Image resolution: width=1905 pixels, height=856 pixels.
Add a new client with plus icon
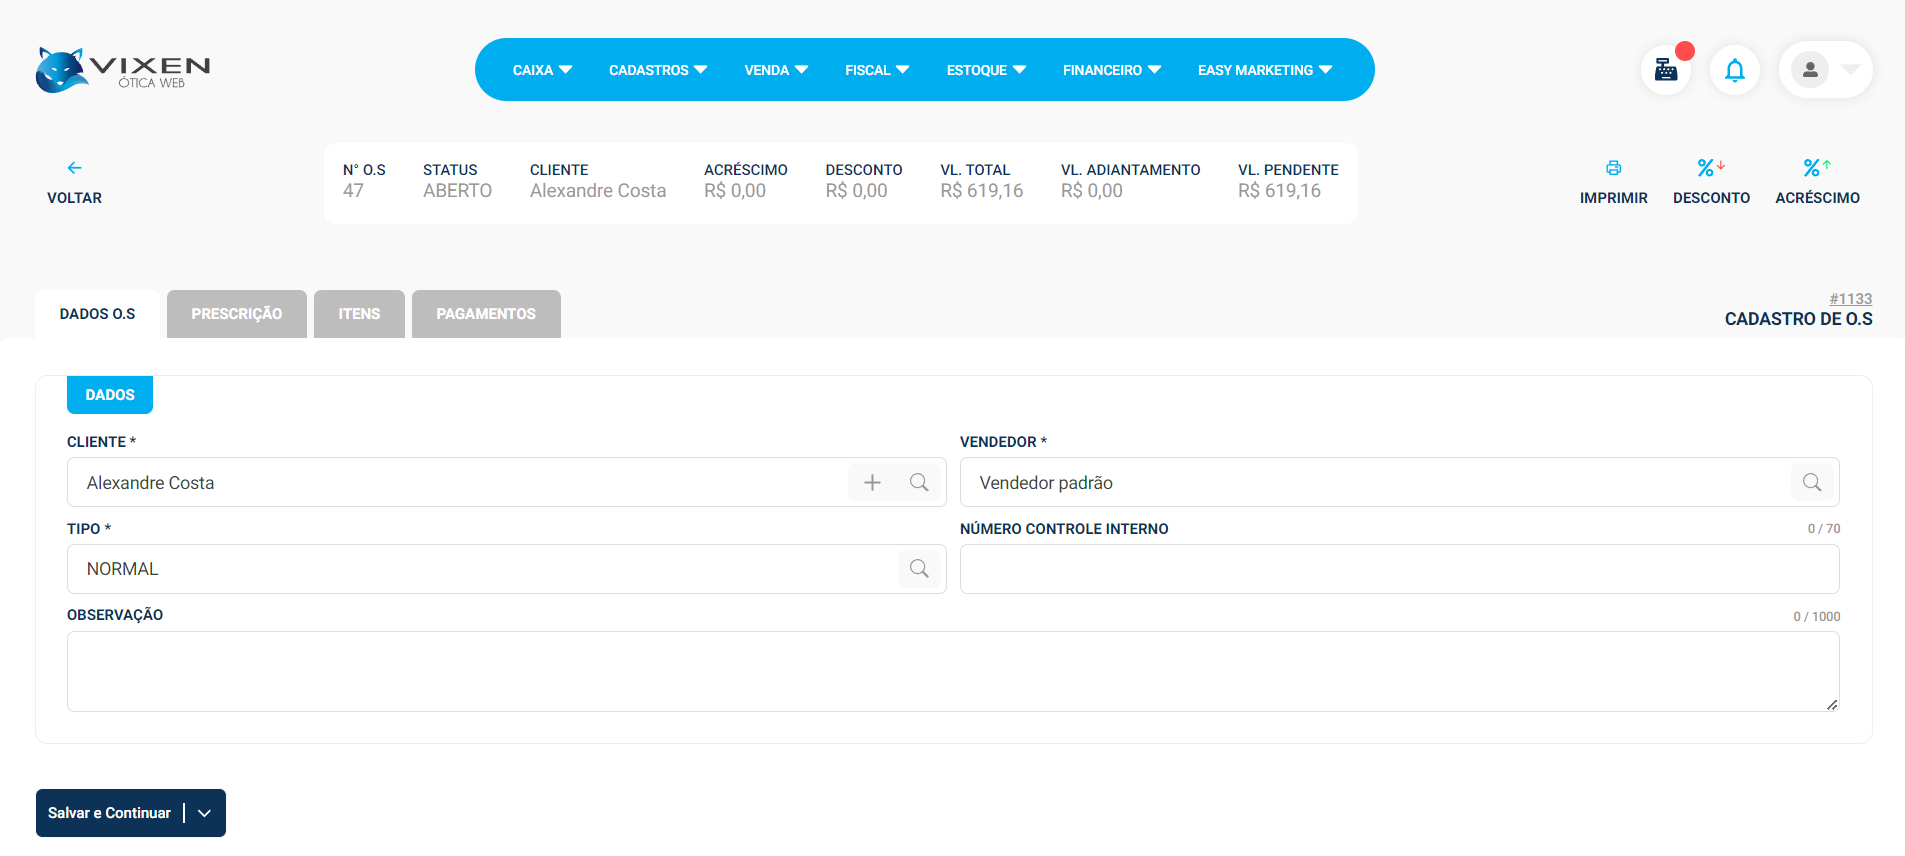click(872, 482)
